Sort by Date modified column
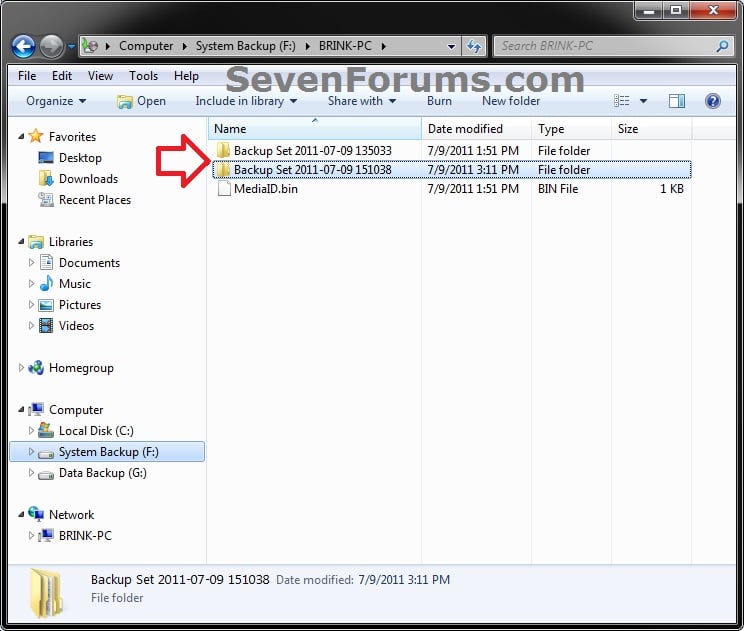 (x=476, y=129)
